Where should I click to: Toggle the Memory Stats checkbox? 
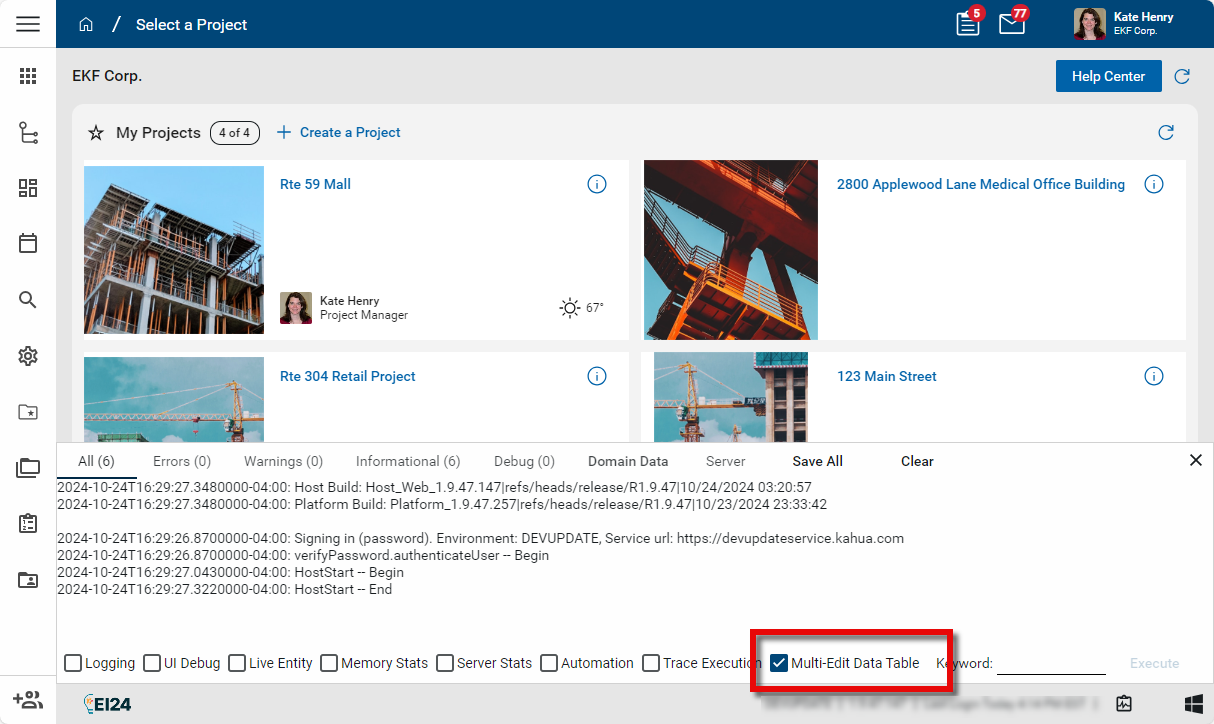tap(329, 663)
